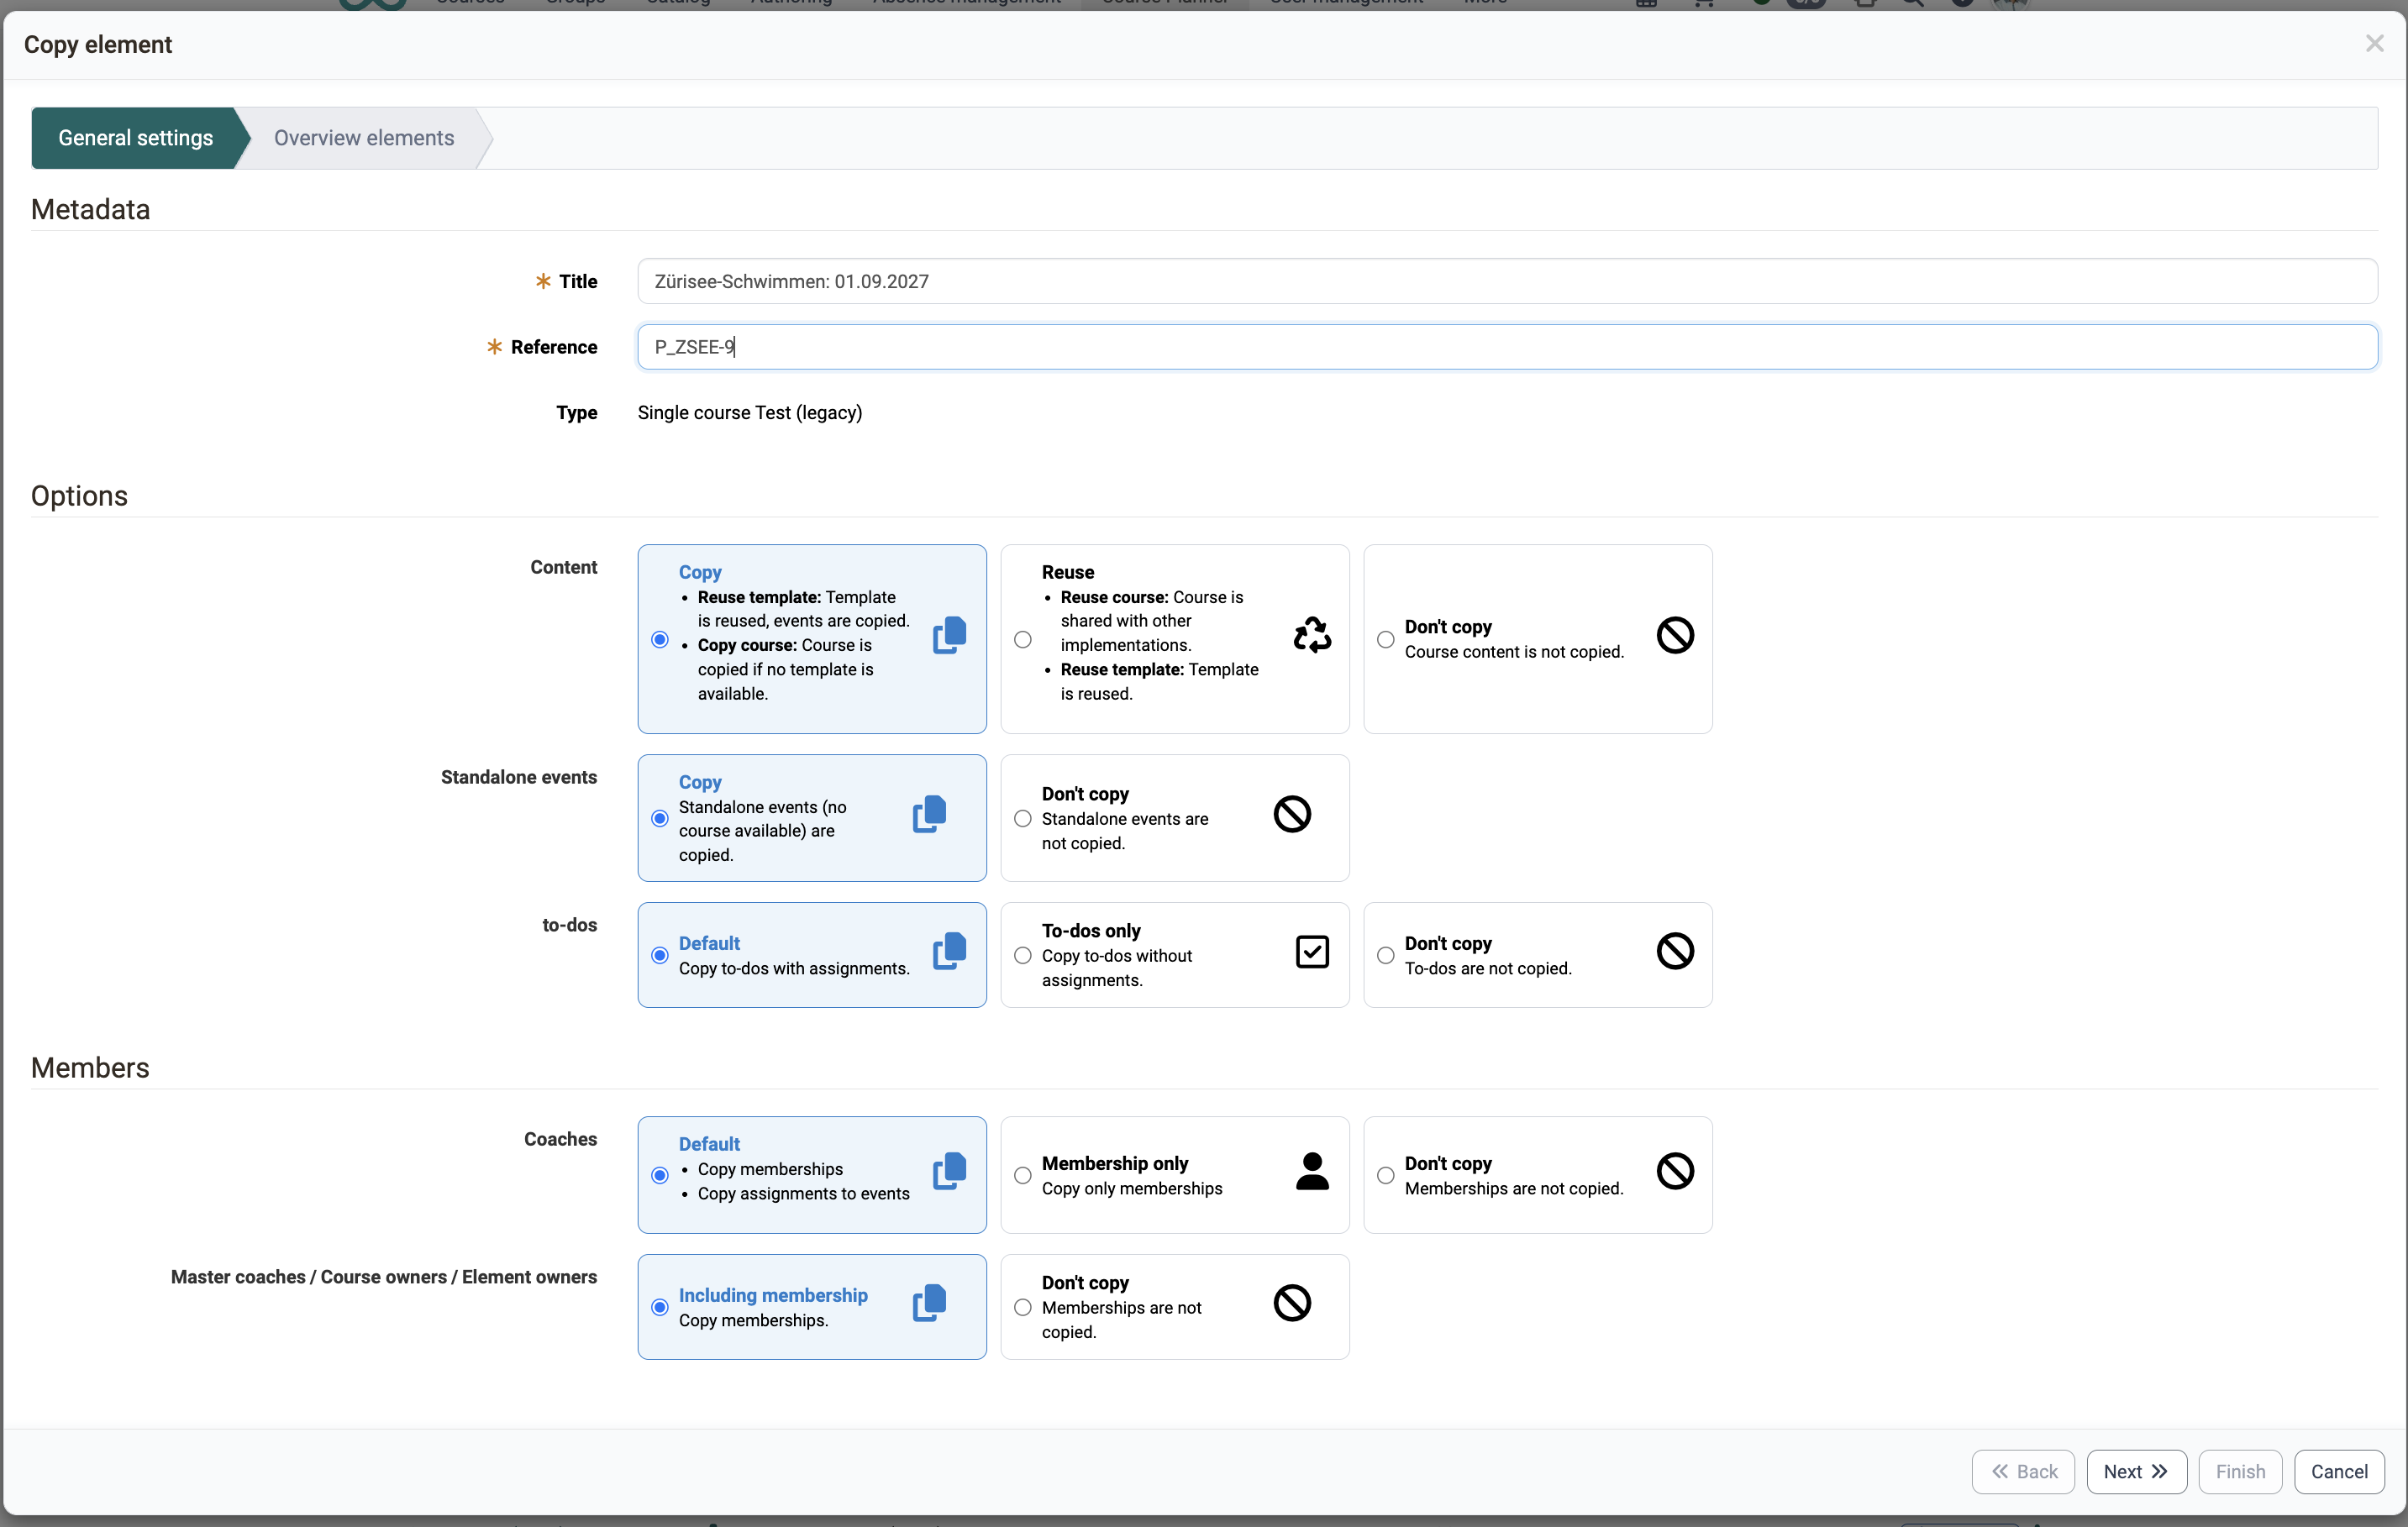The image size is (2408, 1527).
Task: Select Content Don't copy radio button
Action: coord(1386,640)
